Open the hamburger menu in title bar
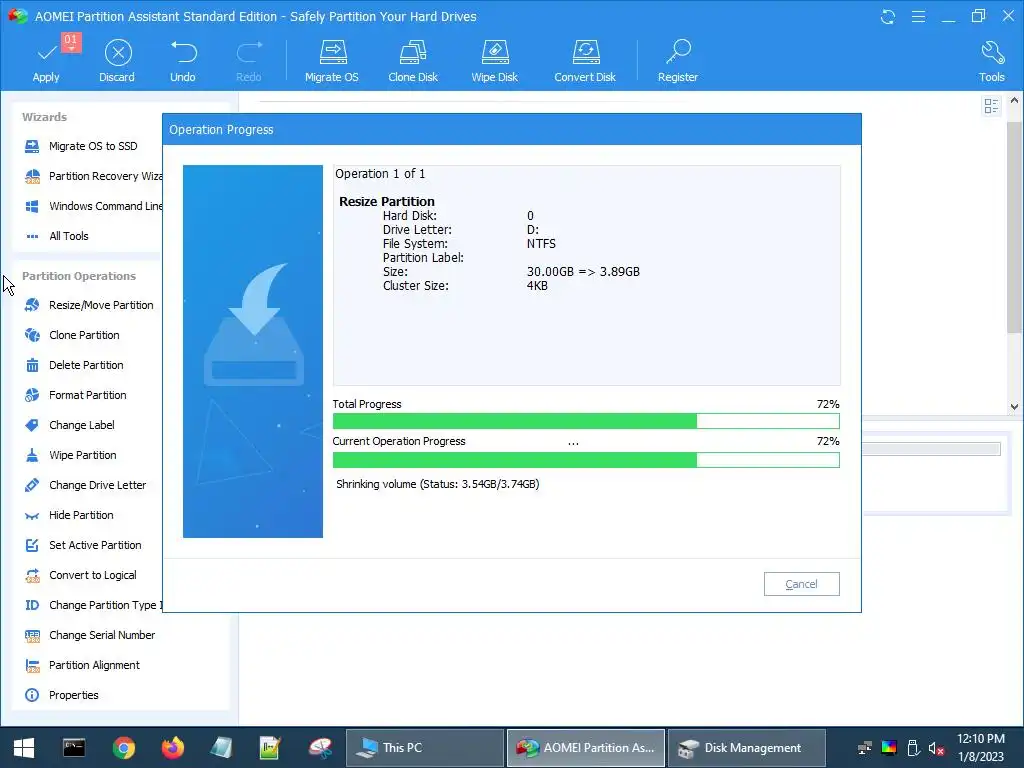 click(x=918, y=16)
